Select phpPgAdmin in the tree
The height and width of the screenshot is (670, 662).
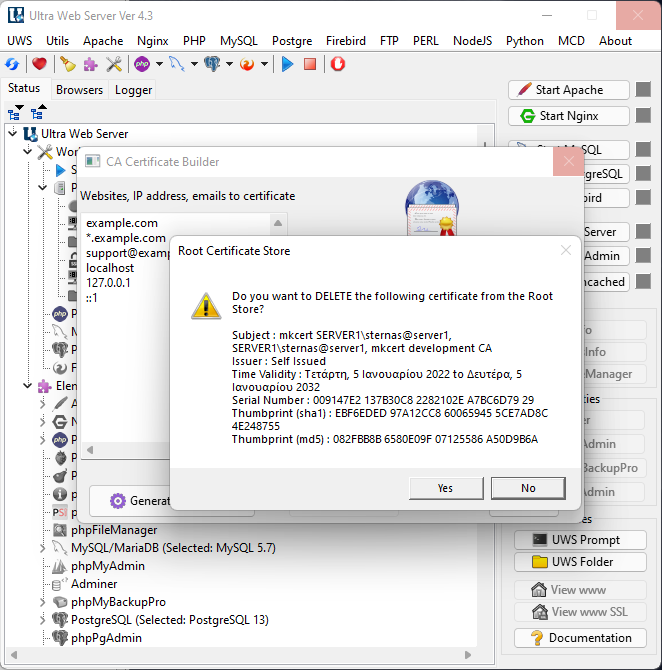106,638
